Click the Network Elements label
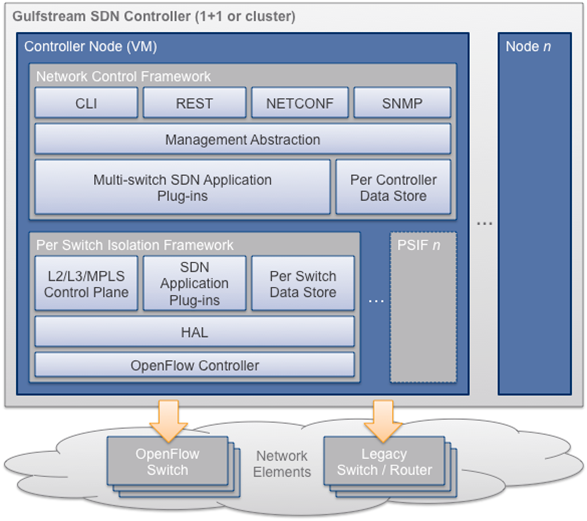Viewport: 587px width, 521px height. [282, 464]
